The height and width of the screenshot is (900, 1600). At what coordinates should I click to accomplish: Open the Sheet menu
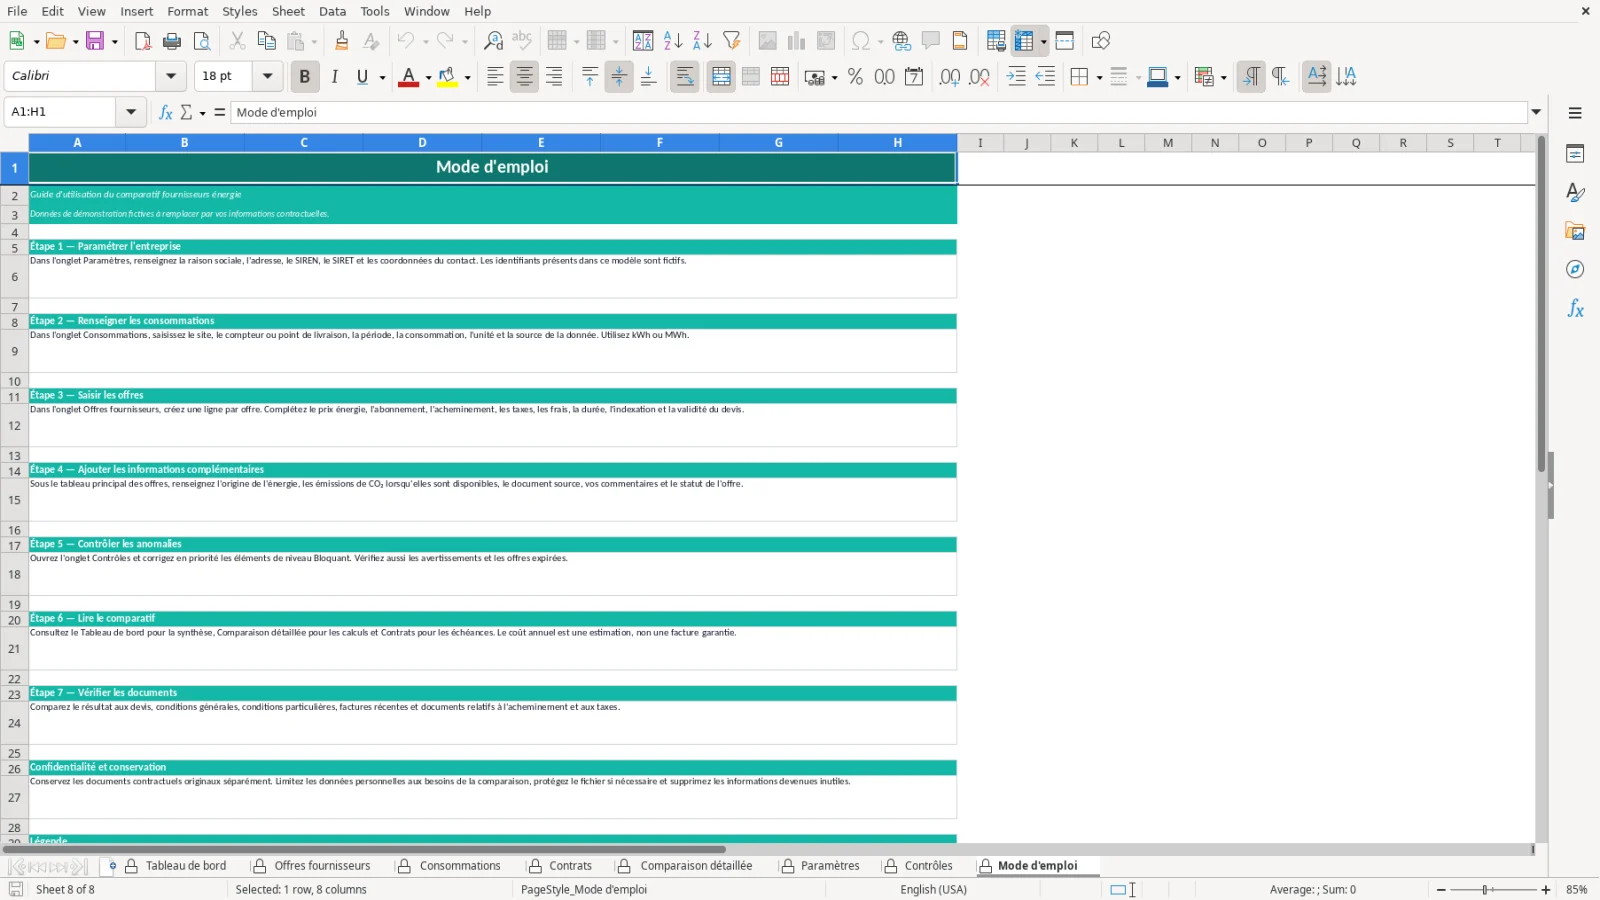point(288,11)
